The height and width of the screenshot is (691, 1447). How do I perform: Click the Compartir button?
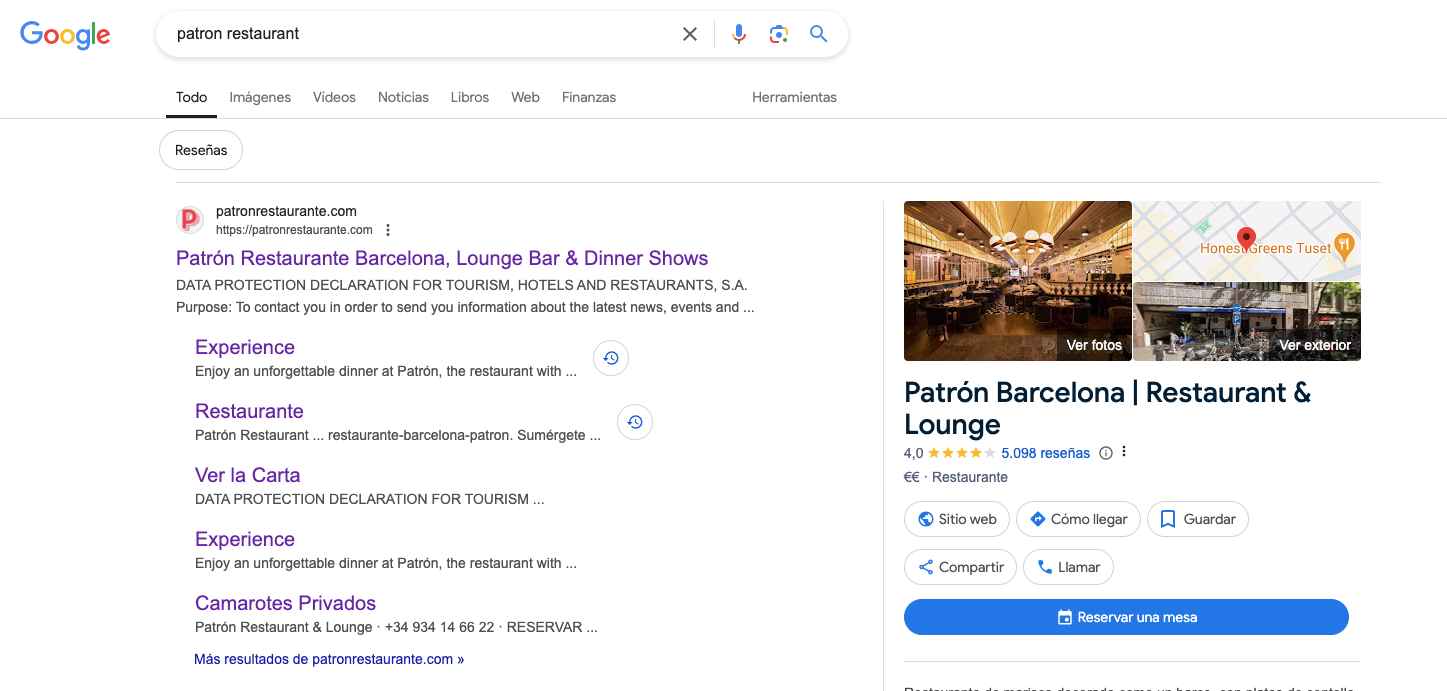coord(960,567)
